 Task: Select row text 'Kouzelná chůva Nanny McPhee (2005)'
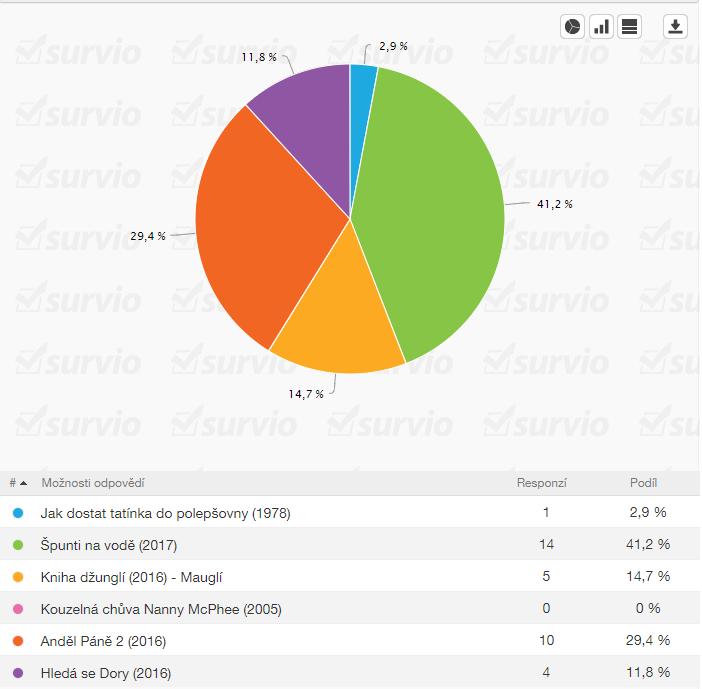coord(161,609)
